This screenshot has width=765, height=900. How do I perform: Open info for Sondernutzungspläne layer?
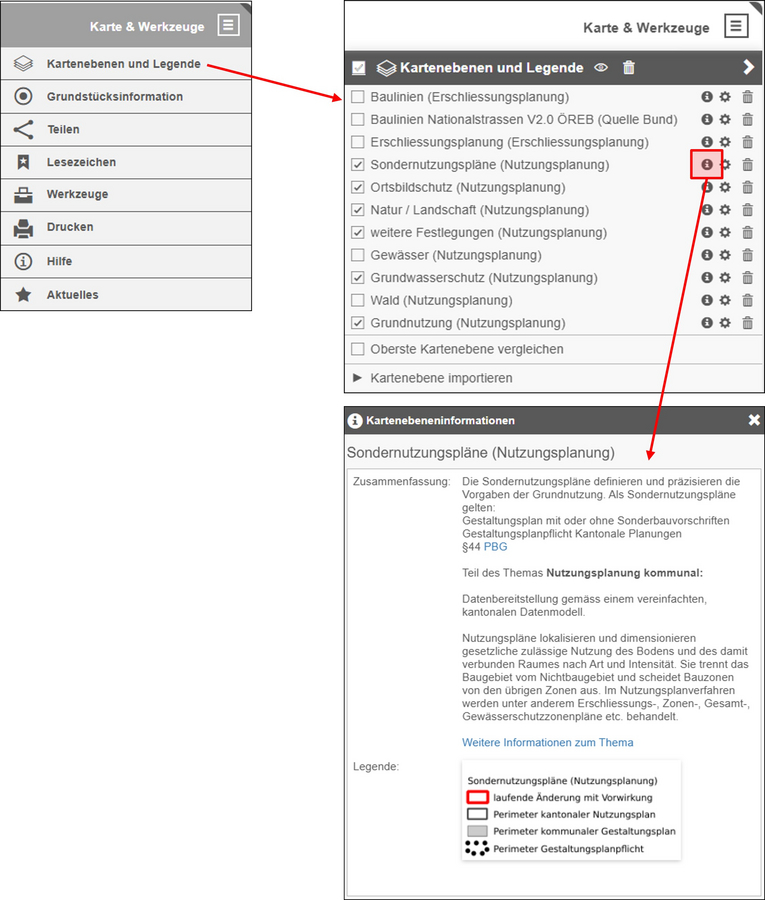click(x=706, y=165)
